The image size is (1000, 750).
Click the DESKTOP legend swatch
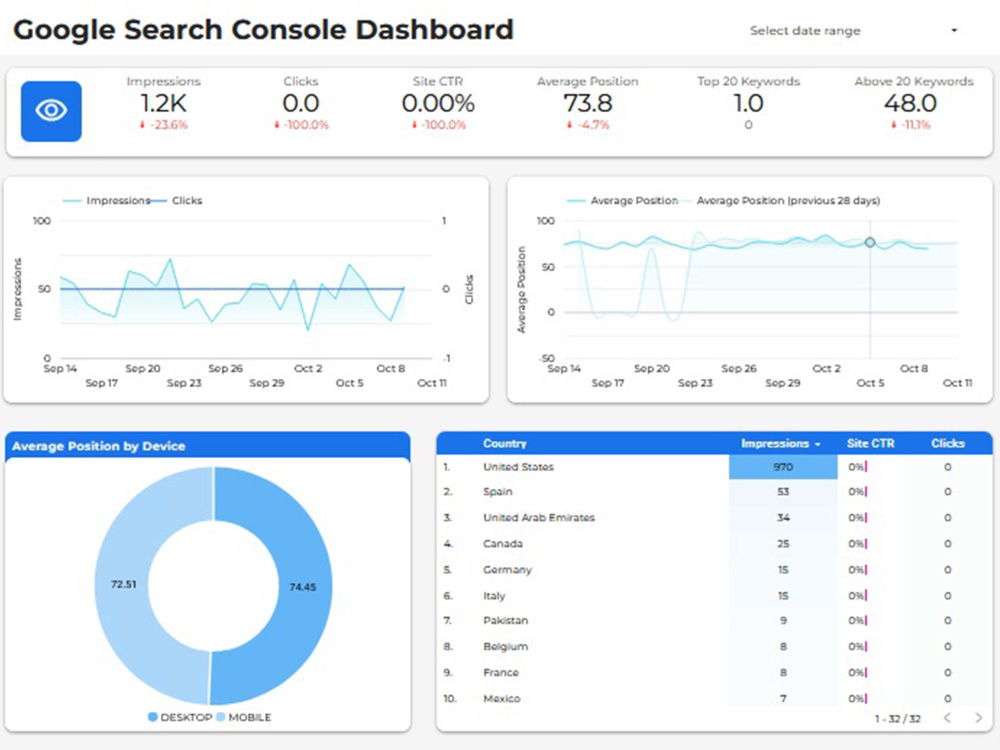pyautogui.click(x=152, y=717)
